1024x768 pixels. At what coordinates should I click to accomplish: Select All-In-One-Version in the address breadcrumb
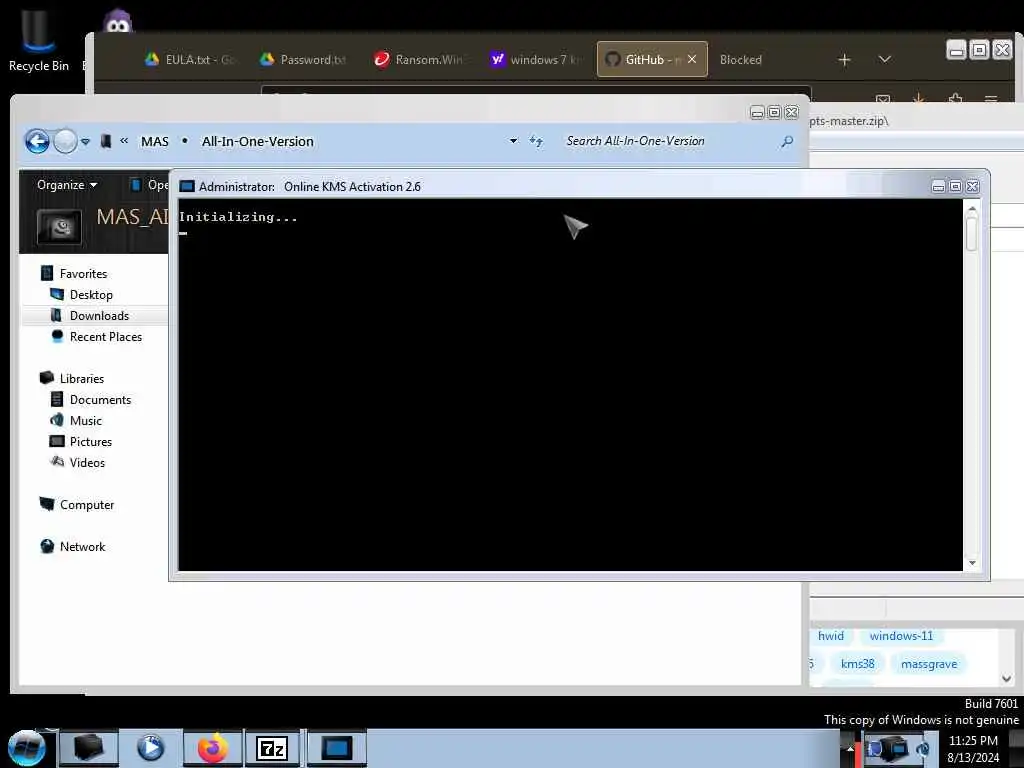[257, 142]
